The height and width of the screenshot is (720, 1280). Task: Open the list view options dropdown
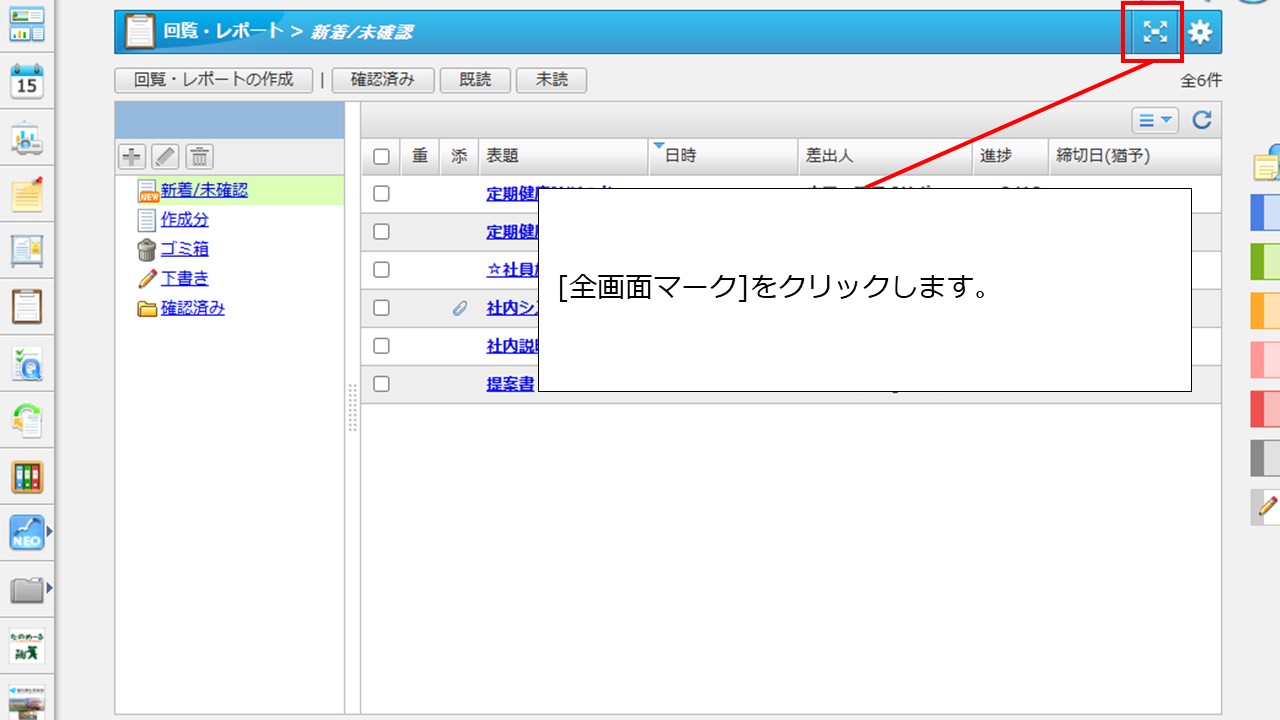coord(1155,120)
